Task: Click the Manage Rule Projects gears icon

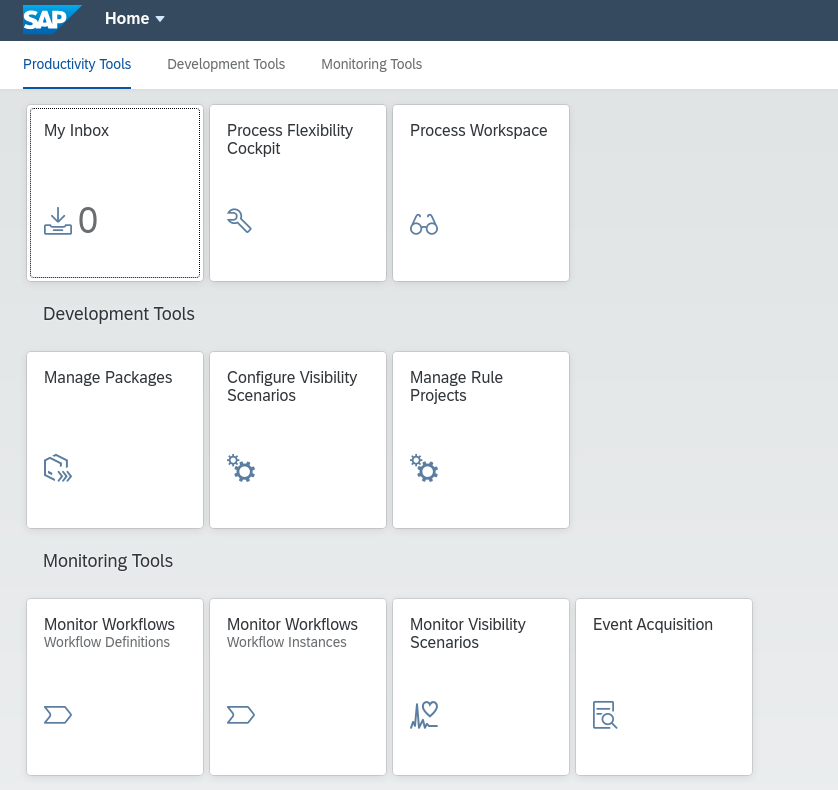Action: (424, 468)
